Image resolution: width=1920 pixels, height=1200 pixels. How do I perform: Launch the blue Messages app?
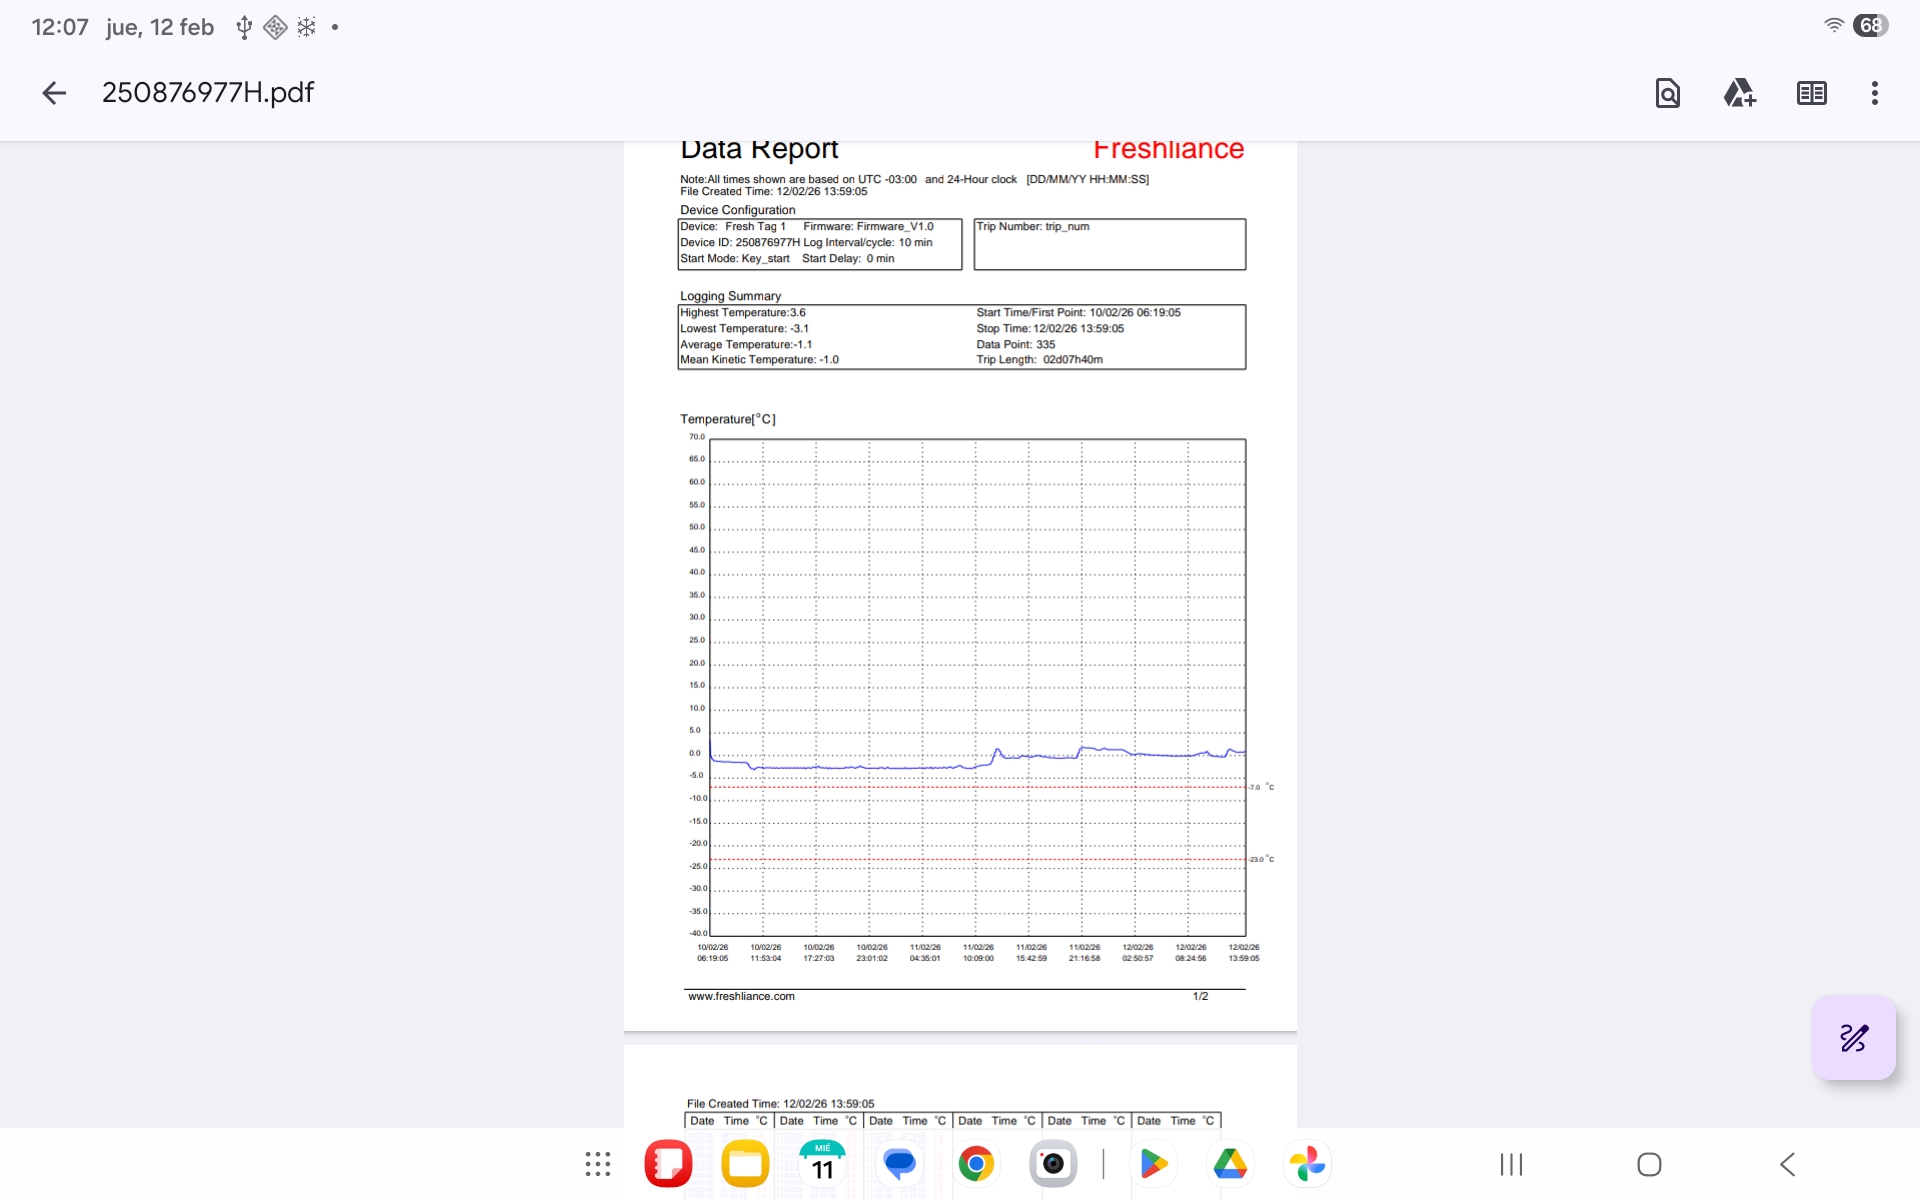pos(899,1164)
